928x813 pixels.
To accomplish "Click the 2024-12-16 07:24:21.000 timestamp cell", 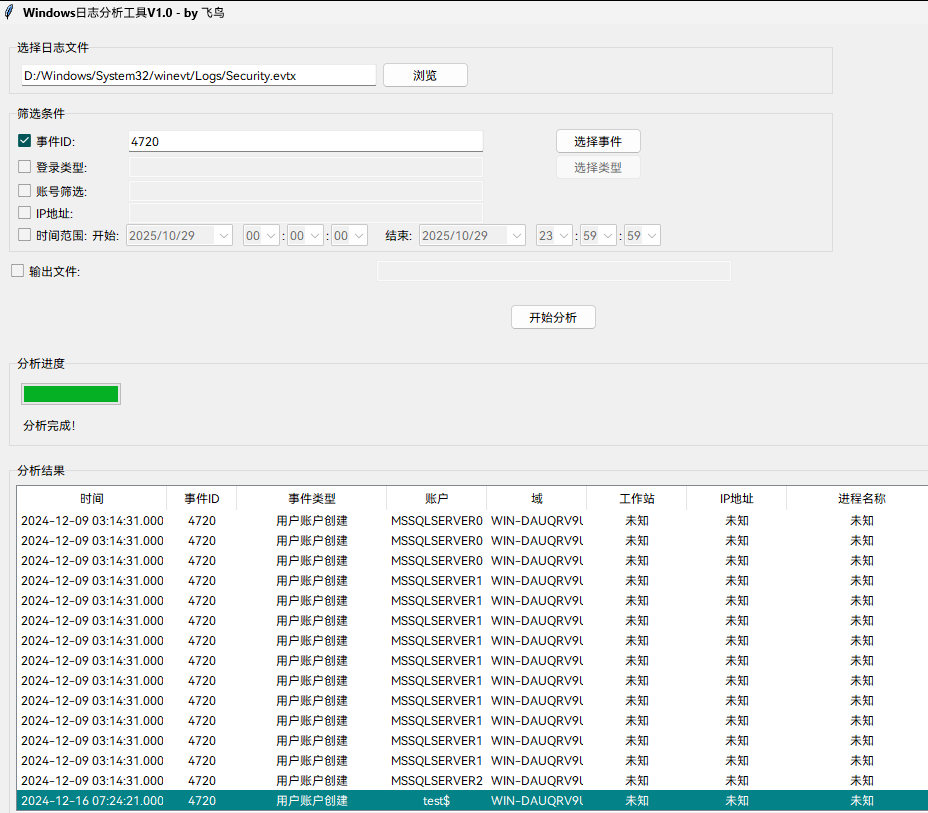I will point(92,801).
